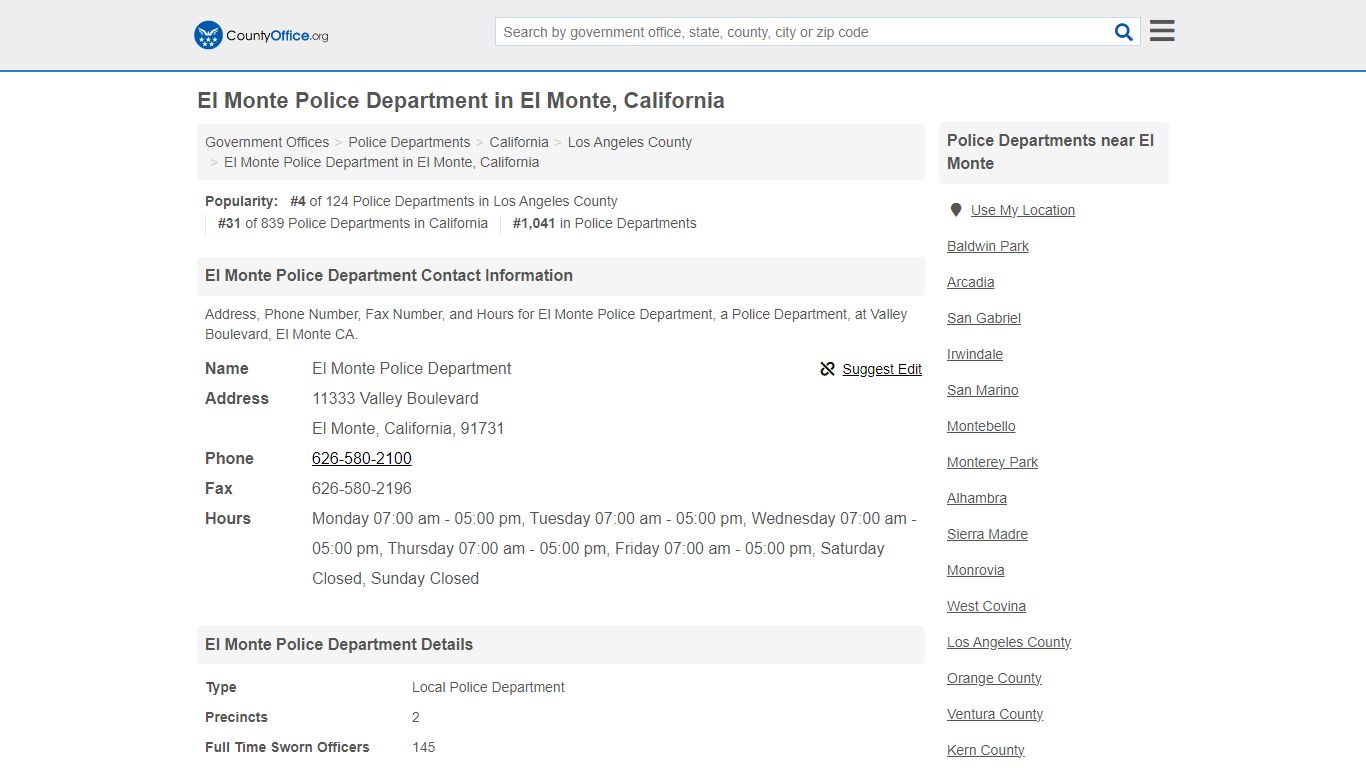Click Contact Information section heading
The width and height of the screenshot is (1366, 768).
tap(389, 276)
